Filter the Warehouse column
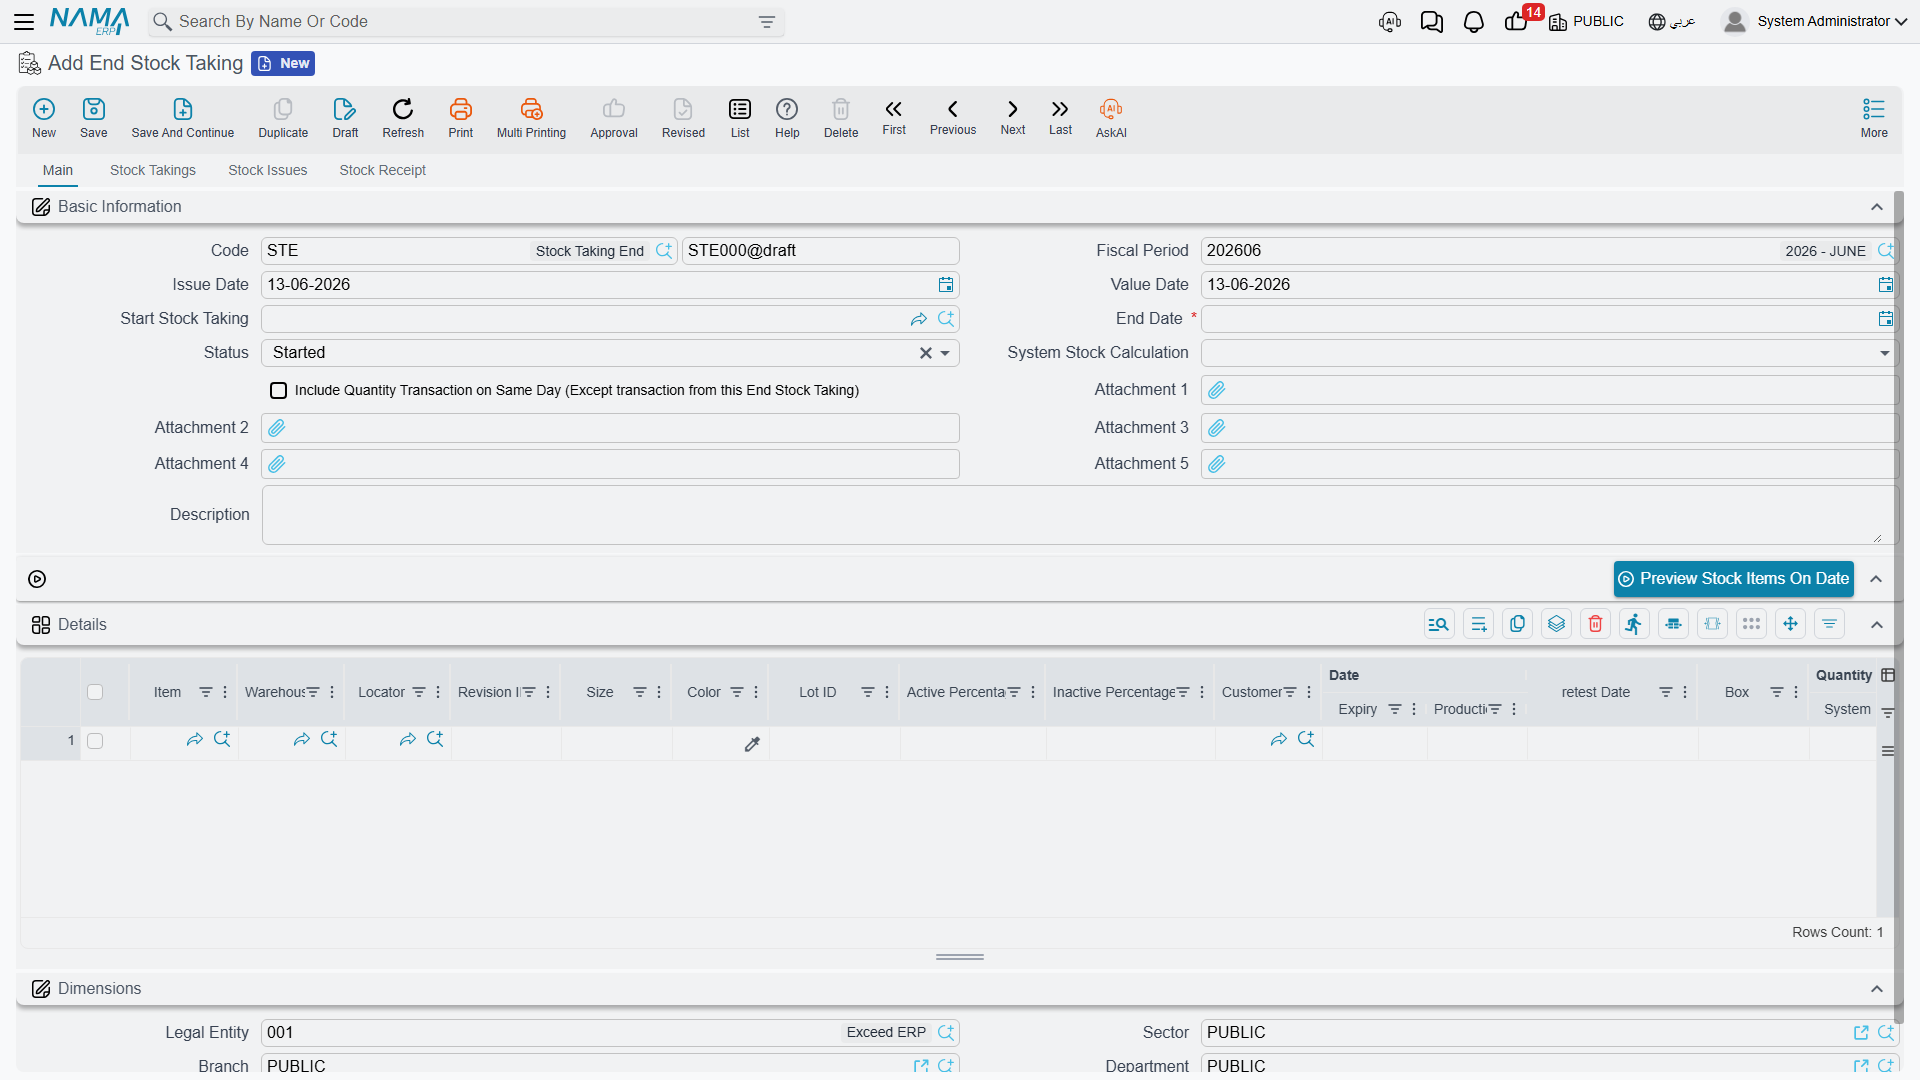1920x1080 pixels. 313,692
